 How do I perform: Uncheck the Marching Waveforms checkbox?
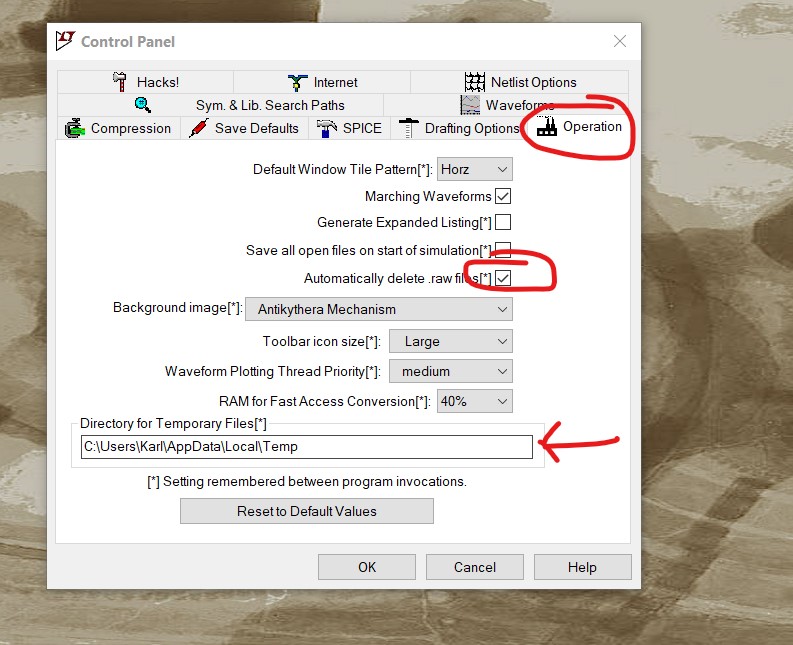[503, 196]
